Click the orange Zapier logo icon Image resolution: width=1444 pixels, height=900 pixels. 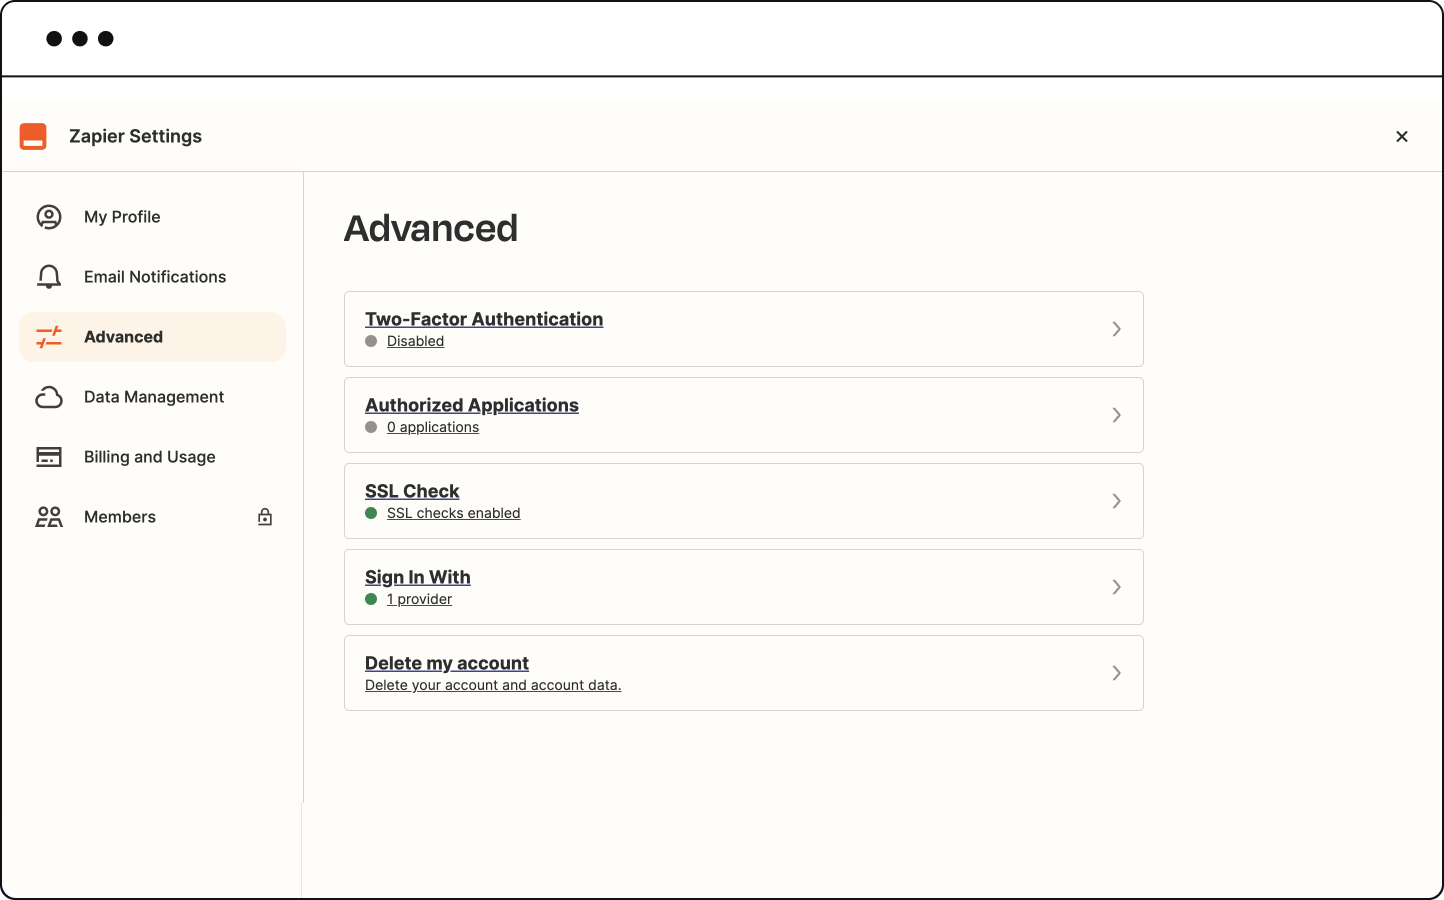point(33,136)
